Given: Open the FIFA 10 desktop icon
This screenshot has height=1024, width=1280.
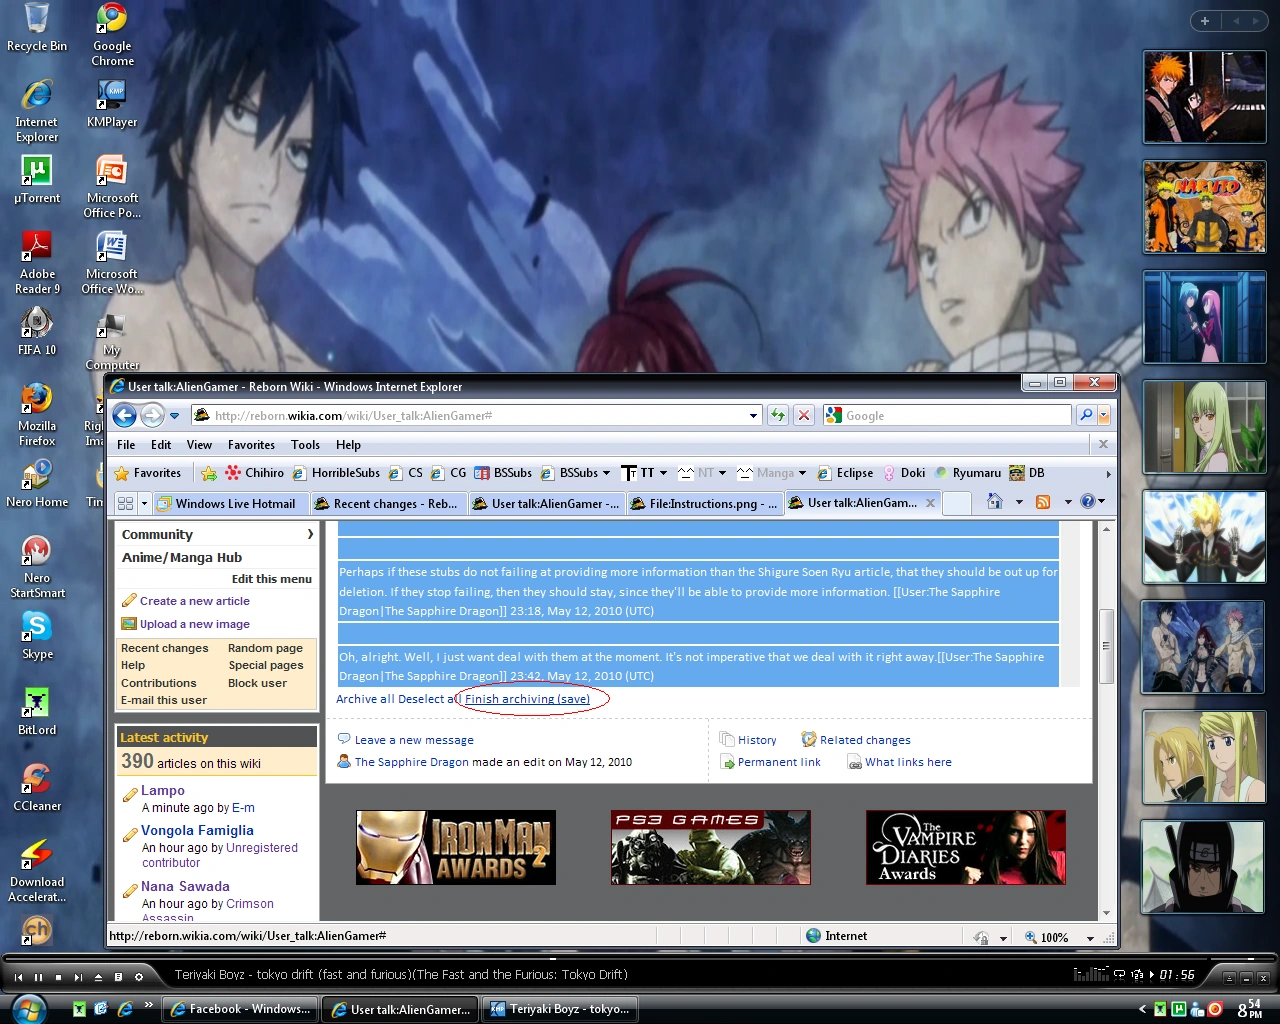Looking at the screenshot, I should [37, 332].
